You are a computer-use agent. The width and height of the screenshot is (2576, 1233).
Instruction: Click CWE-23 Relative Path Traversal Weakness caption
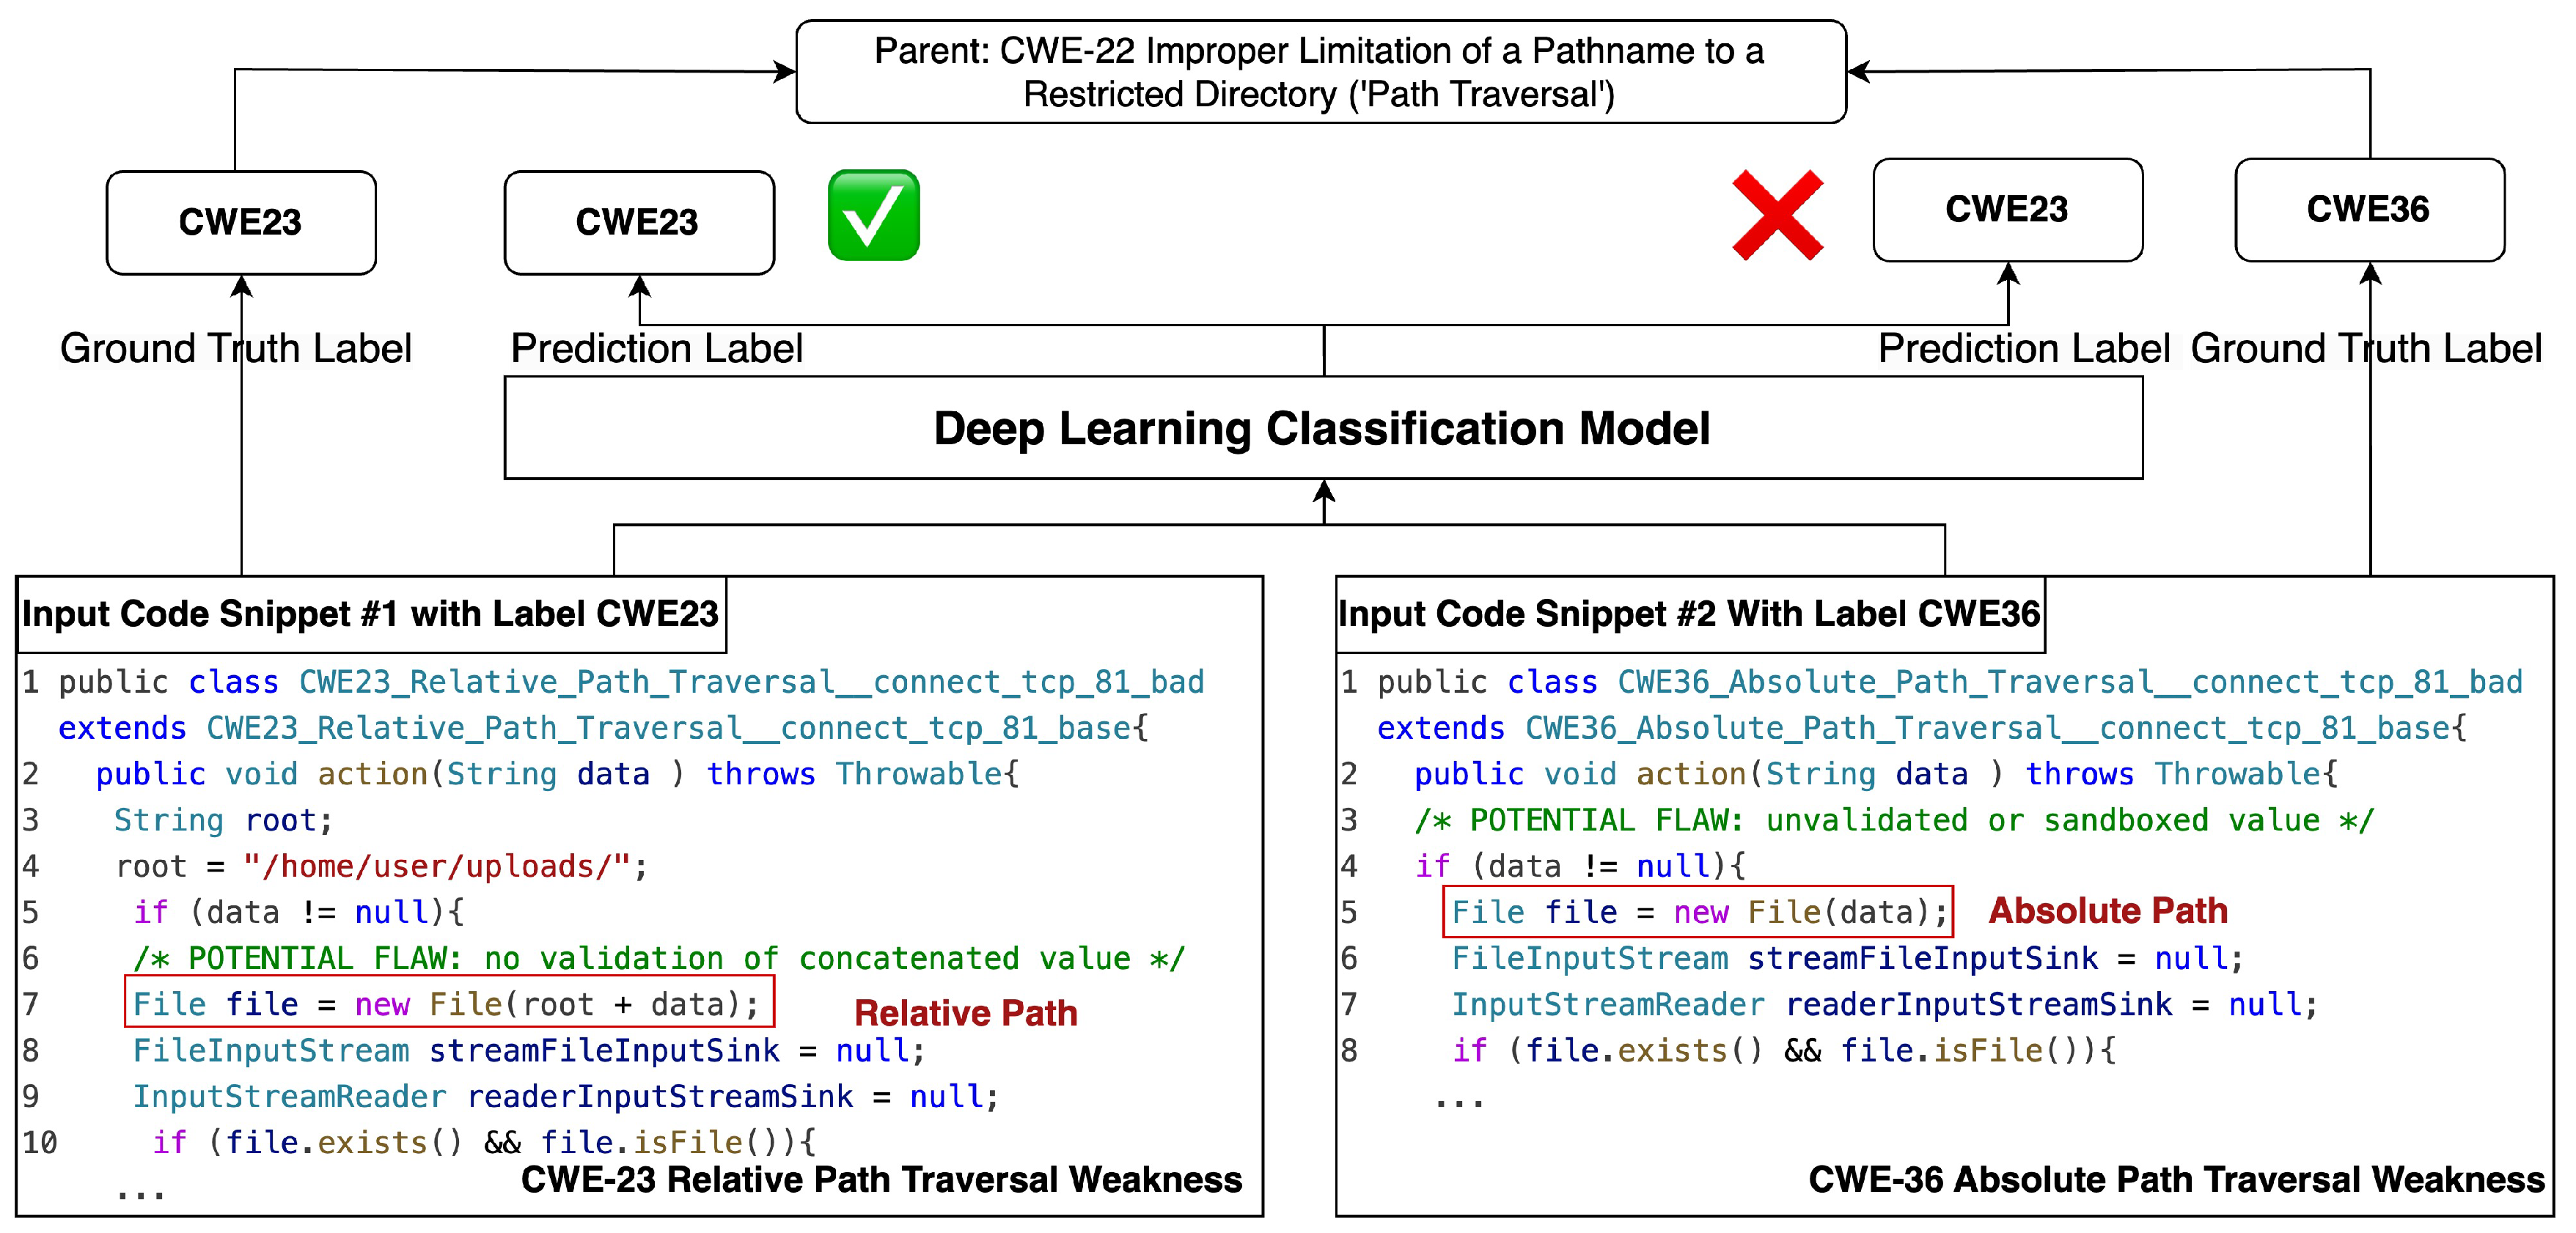pyautogui.click(x=881, y=1179)
